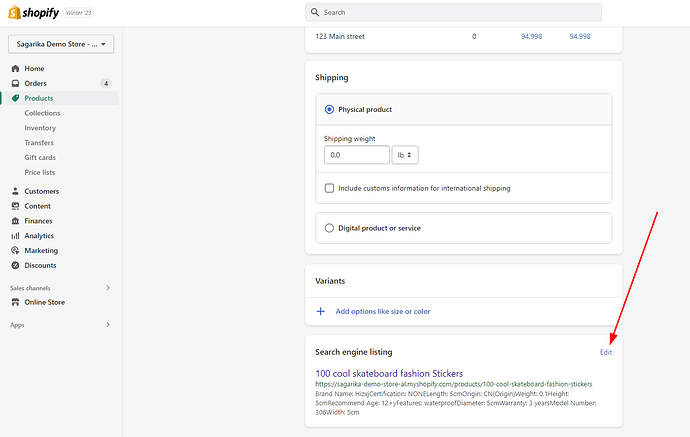The width and height of the screenshot is (690, 437).
Task: Click the top Search bar
Action: click(454, 12)
